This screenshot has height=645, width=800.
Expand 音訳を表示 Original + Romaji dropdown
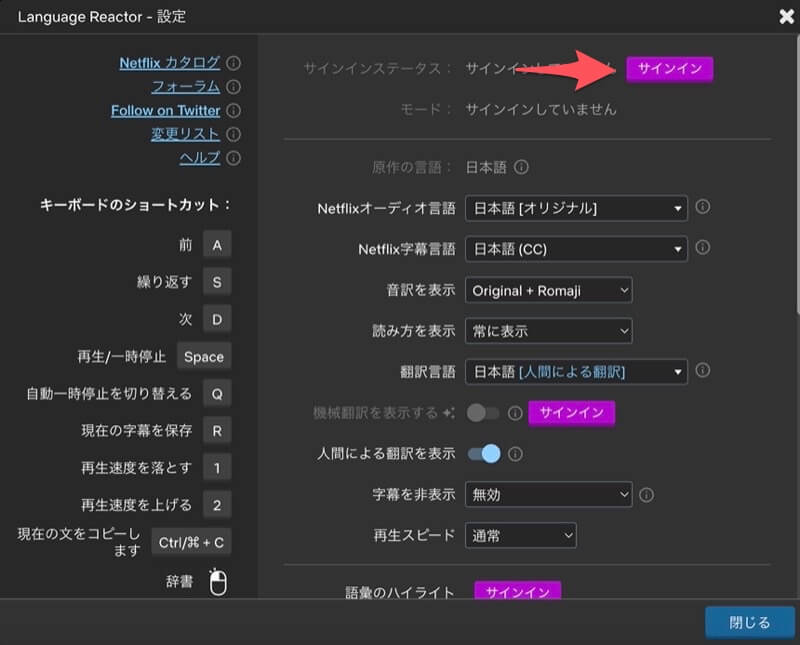pyautogui.click(x=549, y=290)
